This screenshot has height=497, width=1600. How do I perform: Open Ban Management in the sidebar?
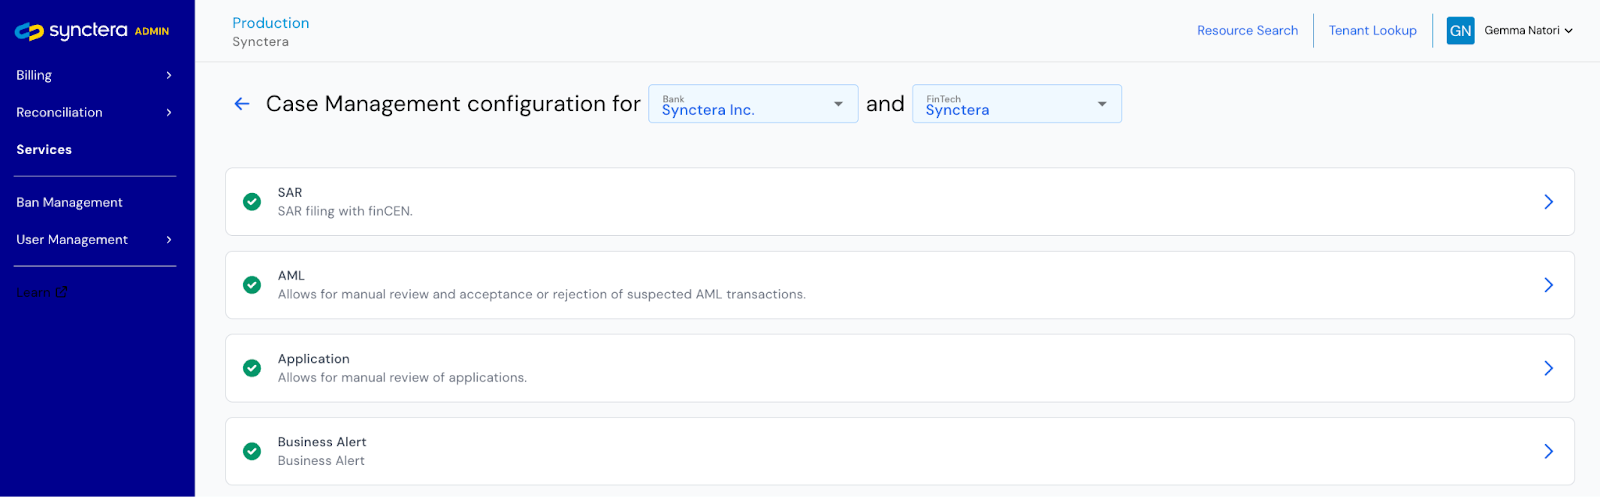click(x=69, y=202)
